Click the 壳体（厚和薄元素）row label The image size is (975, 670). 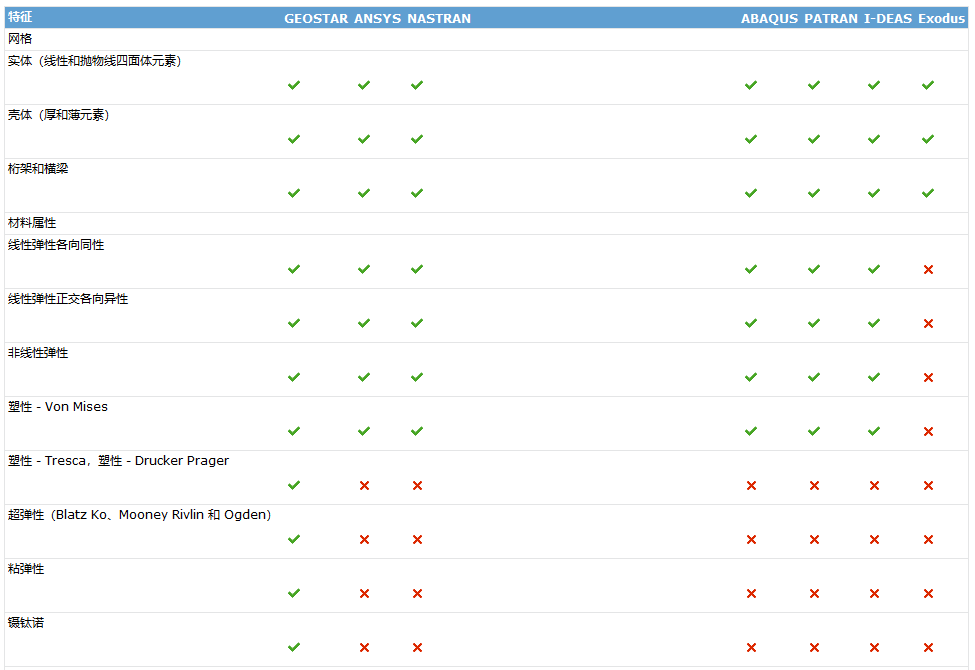58,115
